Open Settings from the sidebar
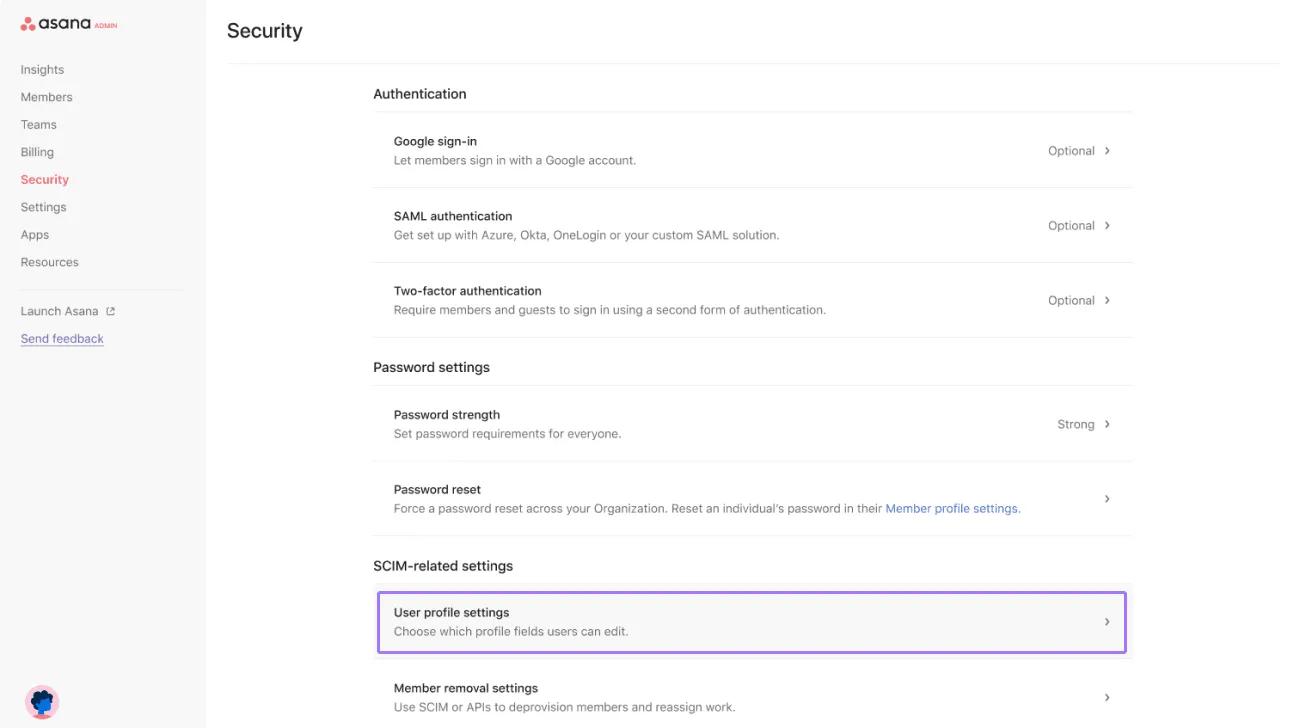This screenshot has width=1300, height=728. pos(43,206)
